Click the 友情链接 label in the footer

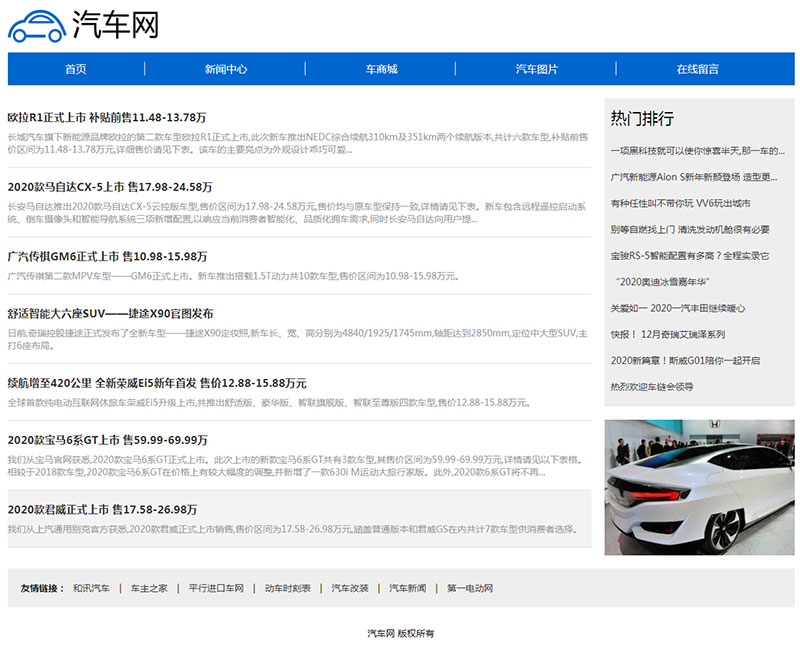42,588
